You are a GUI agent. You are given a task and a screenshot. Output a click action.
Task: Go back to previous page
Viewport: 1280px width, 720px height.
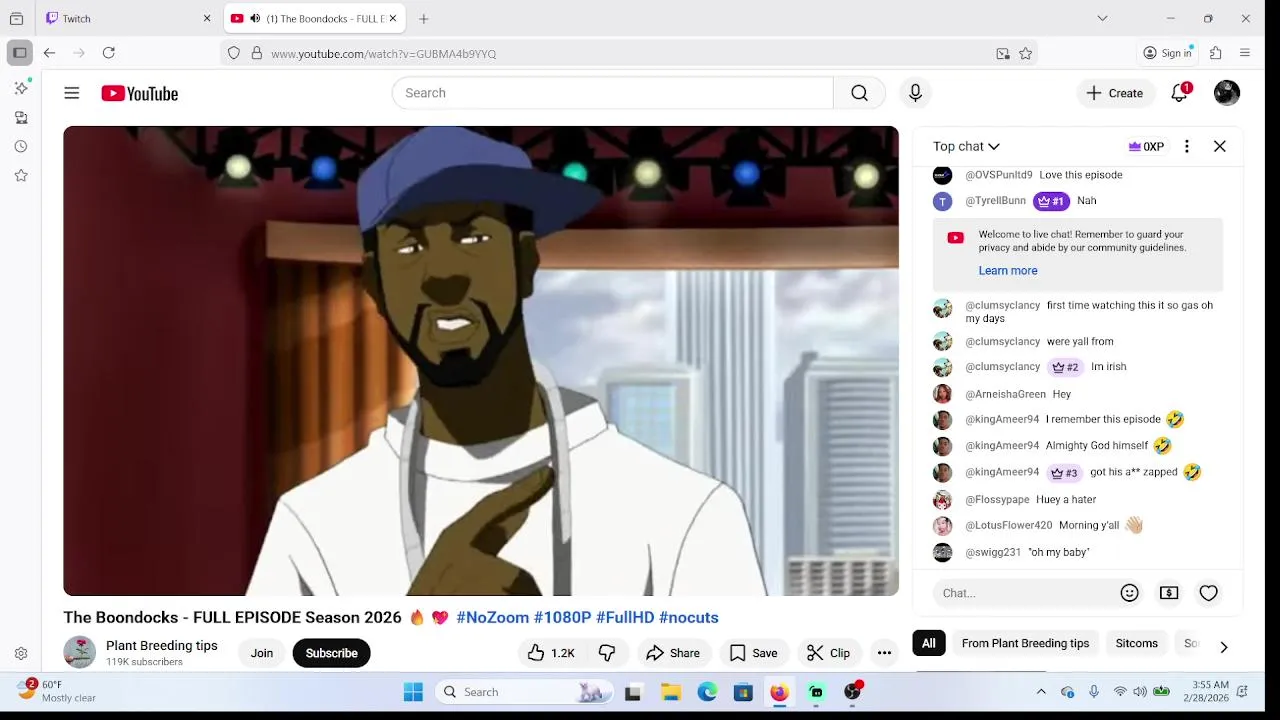[x=49, y=53]
